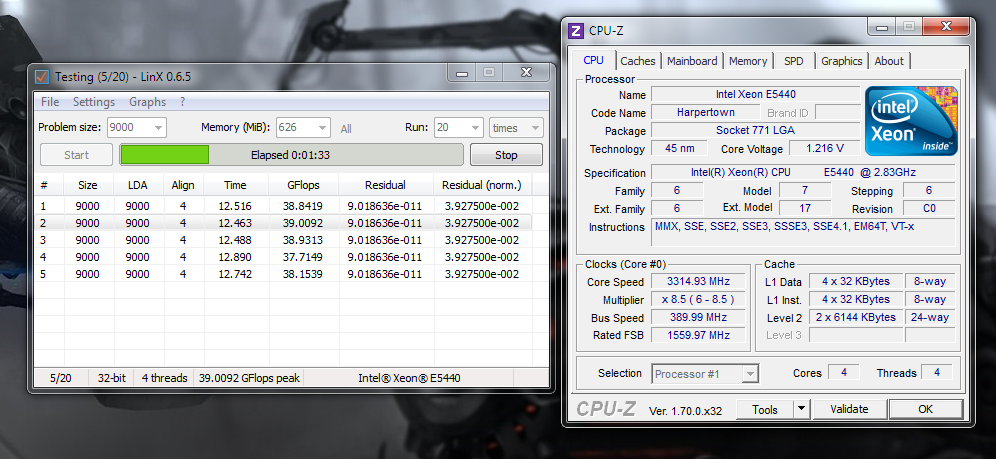Select result row with 38.1539 GFlops

[283, 274]
